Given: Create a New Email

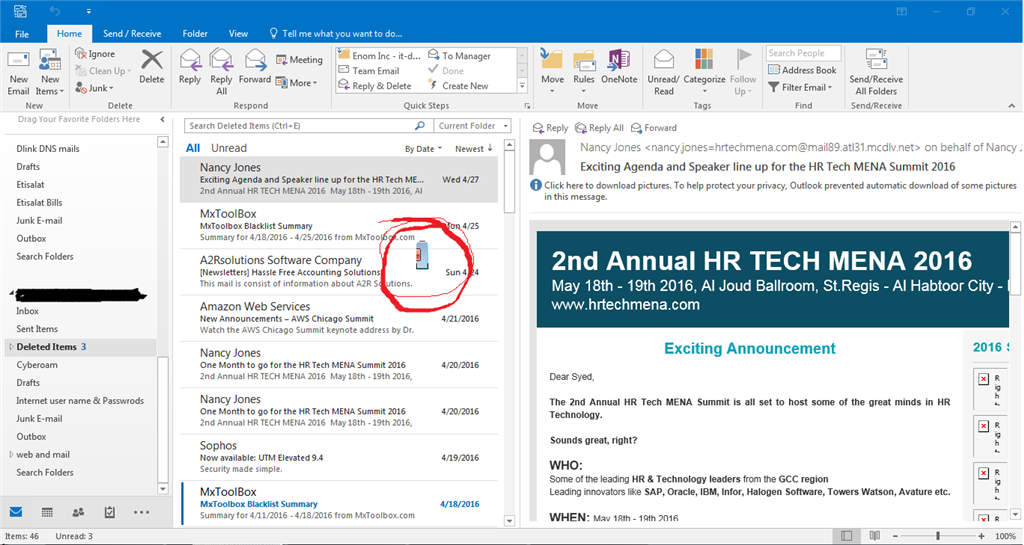Looking at the screenshot, I should click(x=18, y=72).
